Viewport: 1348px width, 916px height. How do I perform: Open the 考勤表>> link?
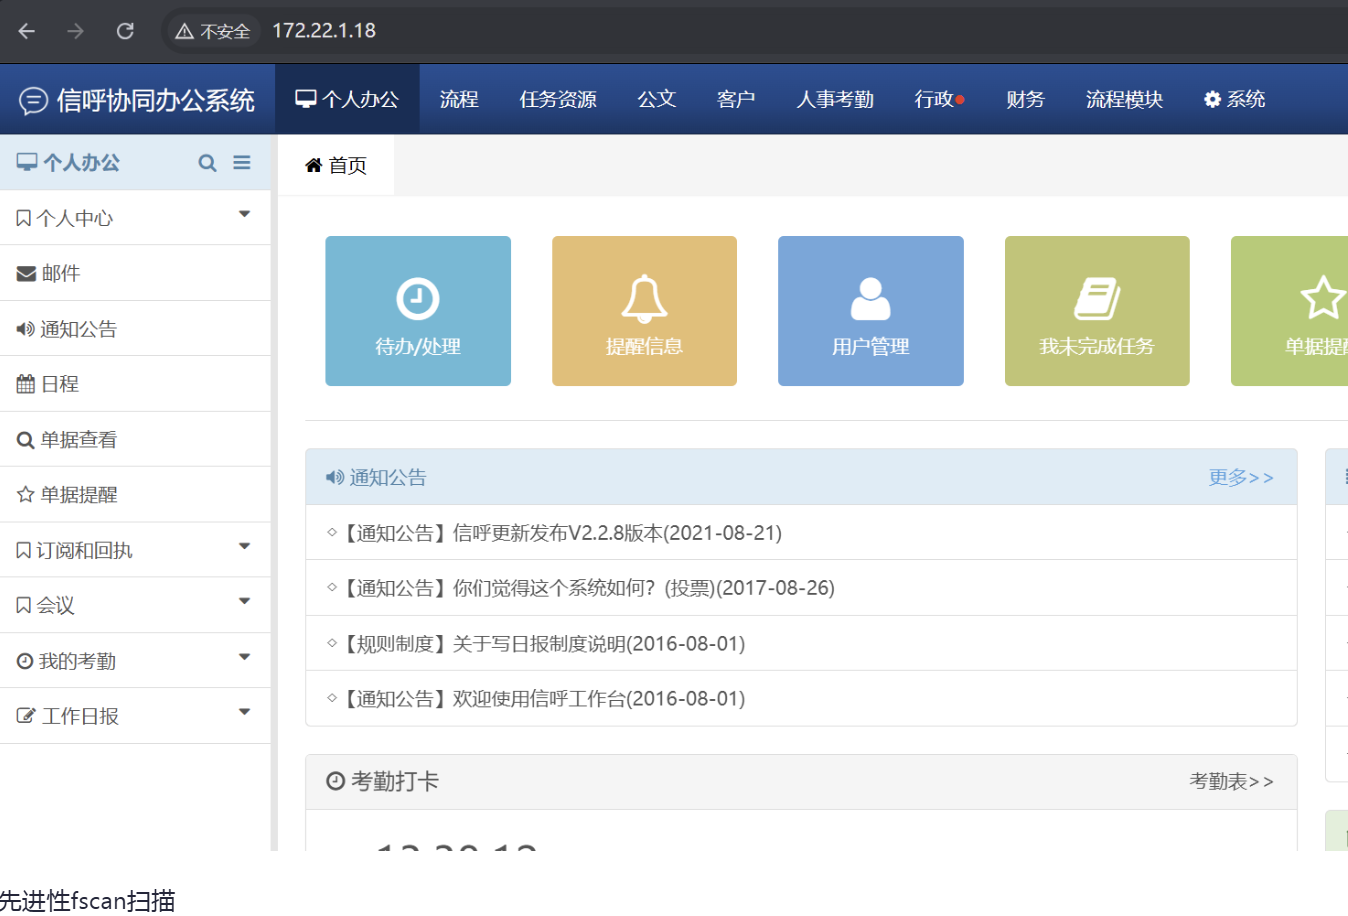(x=1231, y=782)
